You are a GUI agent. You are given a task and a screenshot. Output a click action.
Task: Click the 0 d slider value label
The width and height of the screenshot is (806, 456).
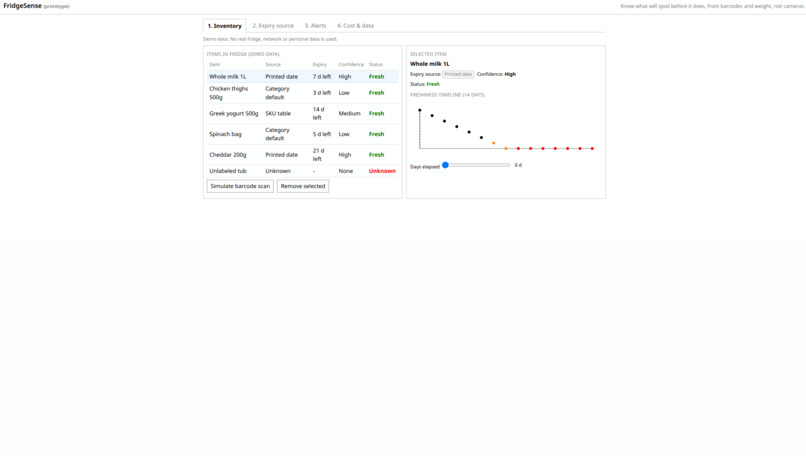[x=518, y=165]
